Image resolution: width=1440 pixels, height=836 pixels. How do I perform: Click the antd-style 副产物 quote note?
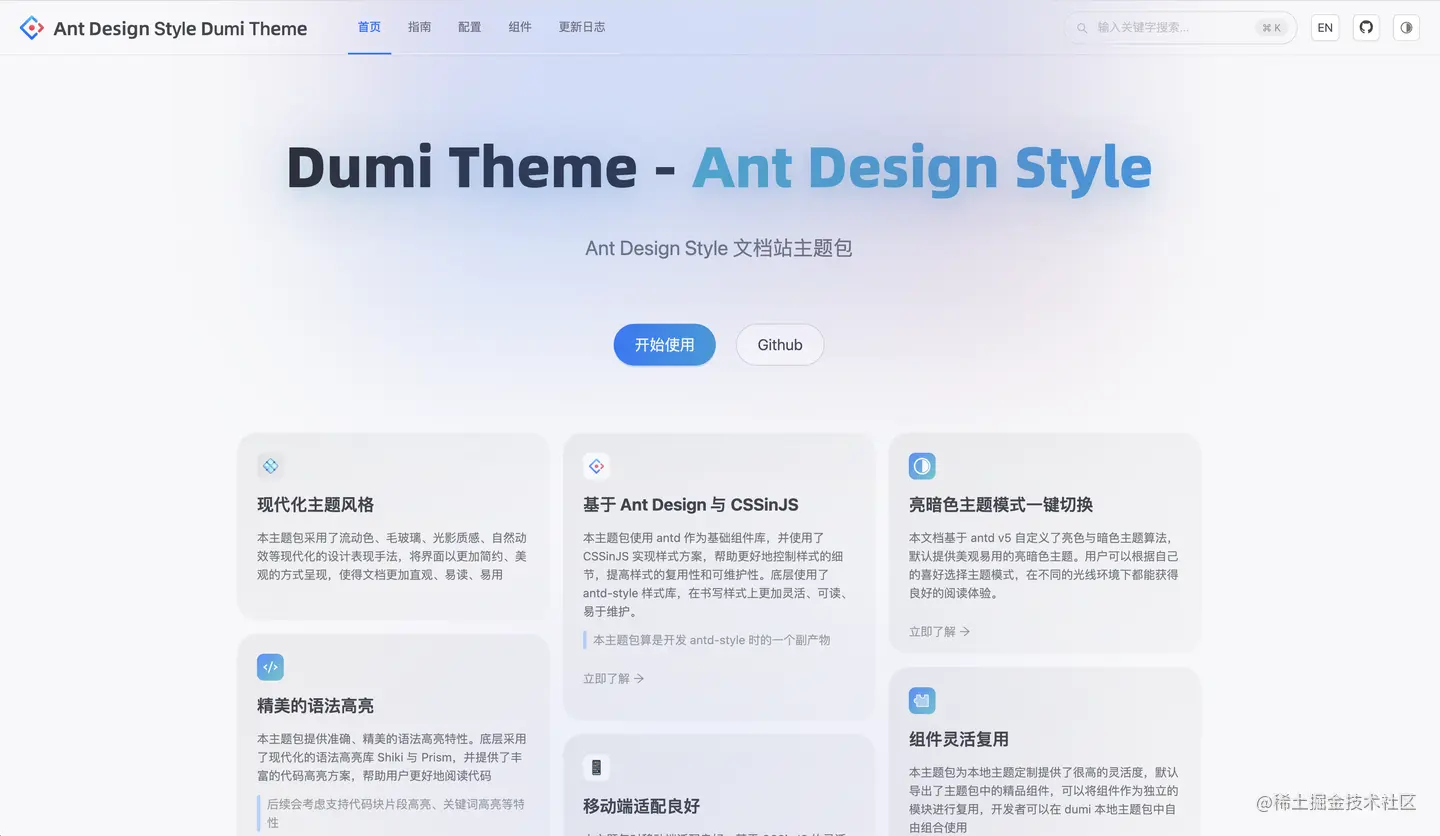click(x=711, y=640)
